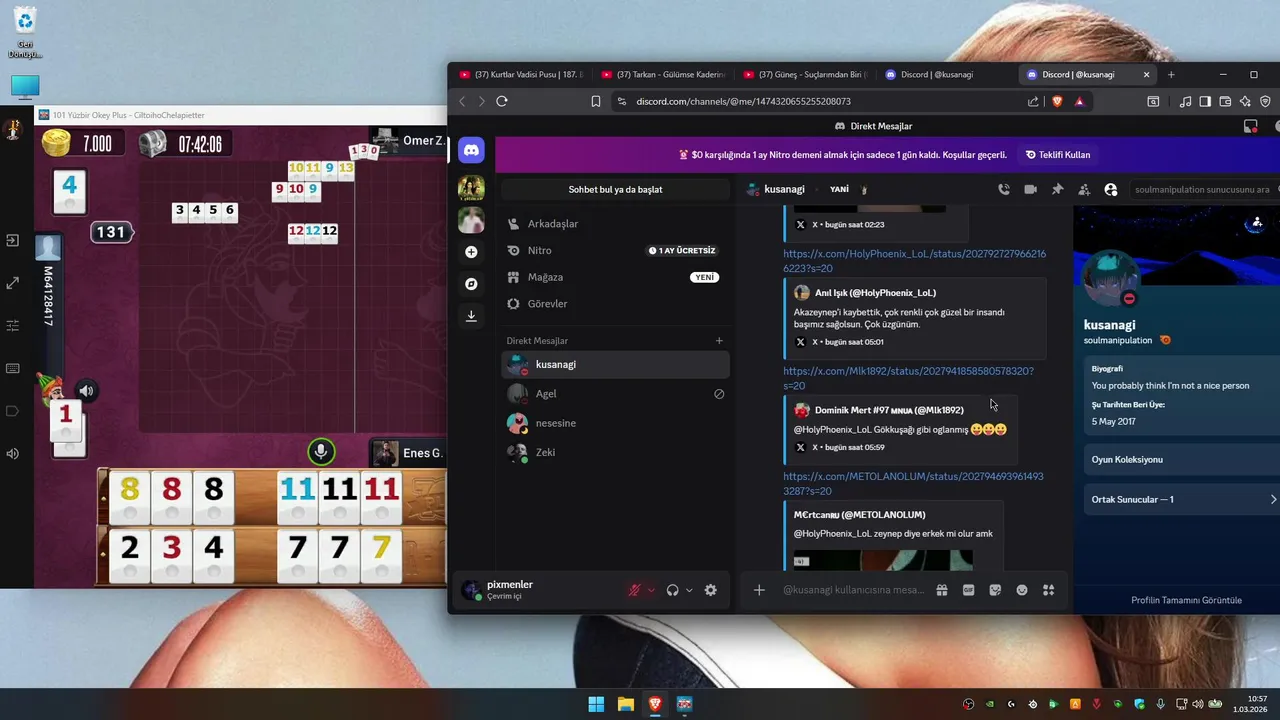Click Profilin Tamamını Görüntüle

[1186, 600]
